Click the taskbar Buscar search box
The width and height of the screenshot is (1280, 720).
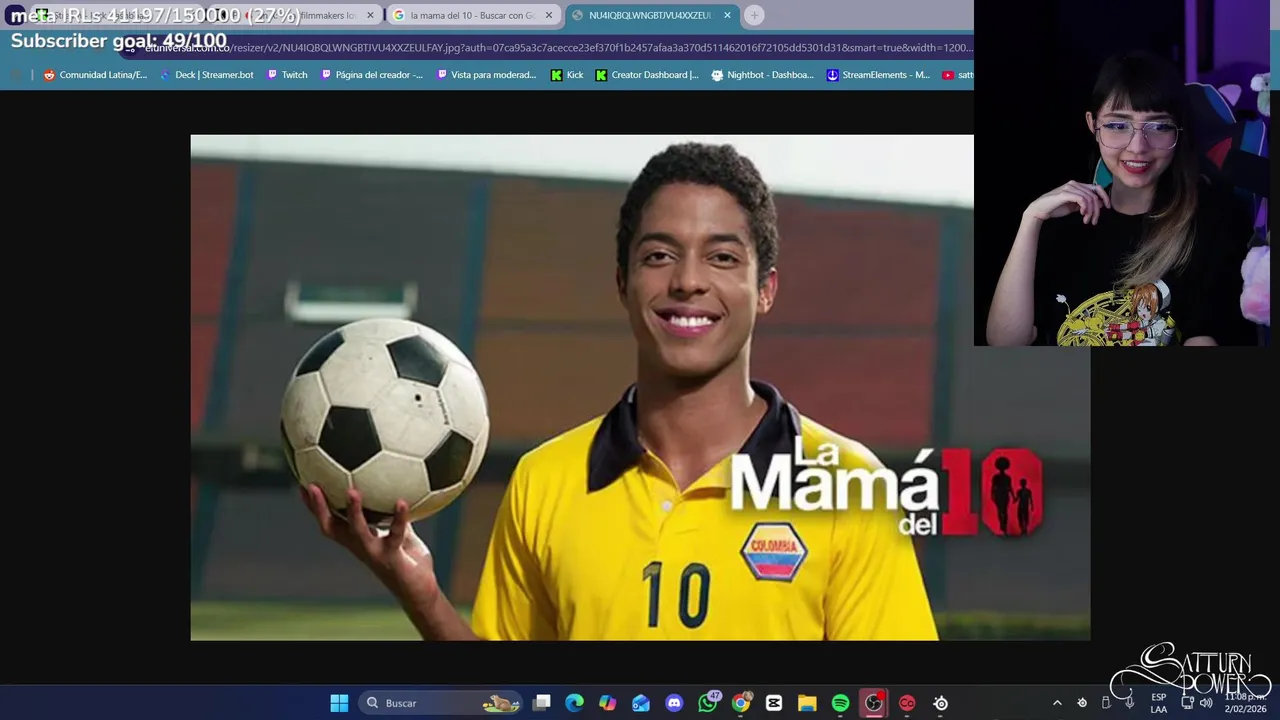coord(440,703)
